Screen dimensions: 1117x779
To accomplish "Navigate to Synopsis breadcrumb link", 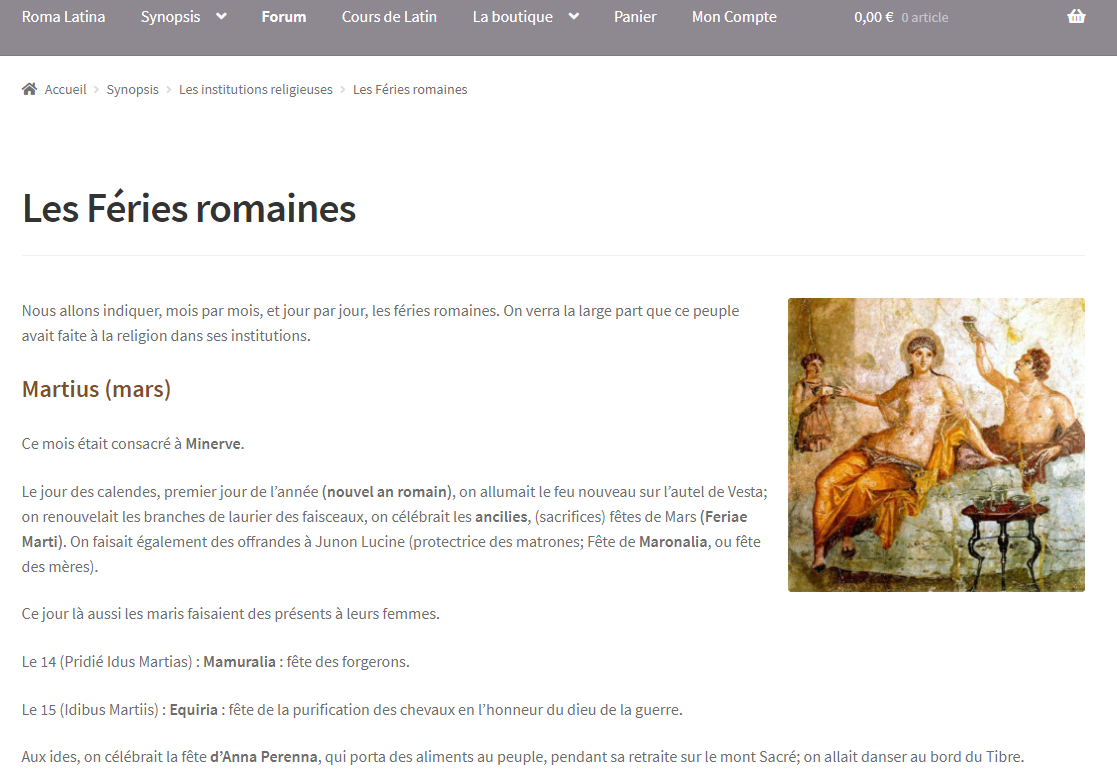I will click(132, 90).
